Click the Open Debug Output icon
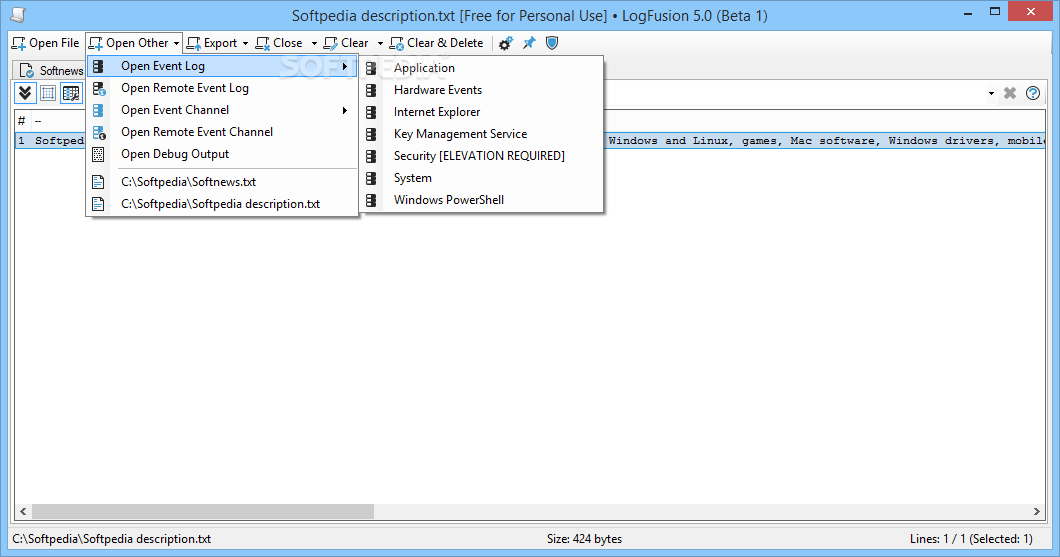This screenshot has height=557, width=1060. (99, 154)
